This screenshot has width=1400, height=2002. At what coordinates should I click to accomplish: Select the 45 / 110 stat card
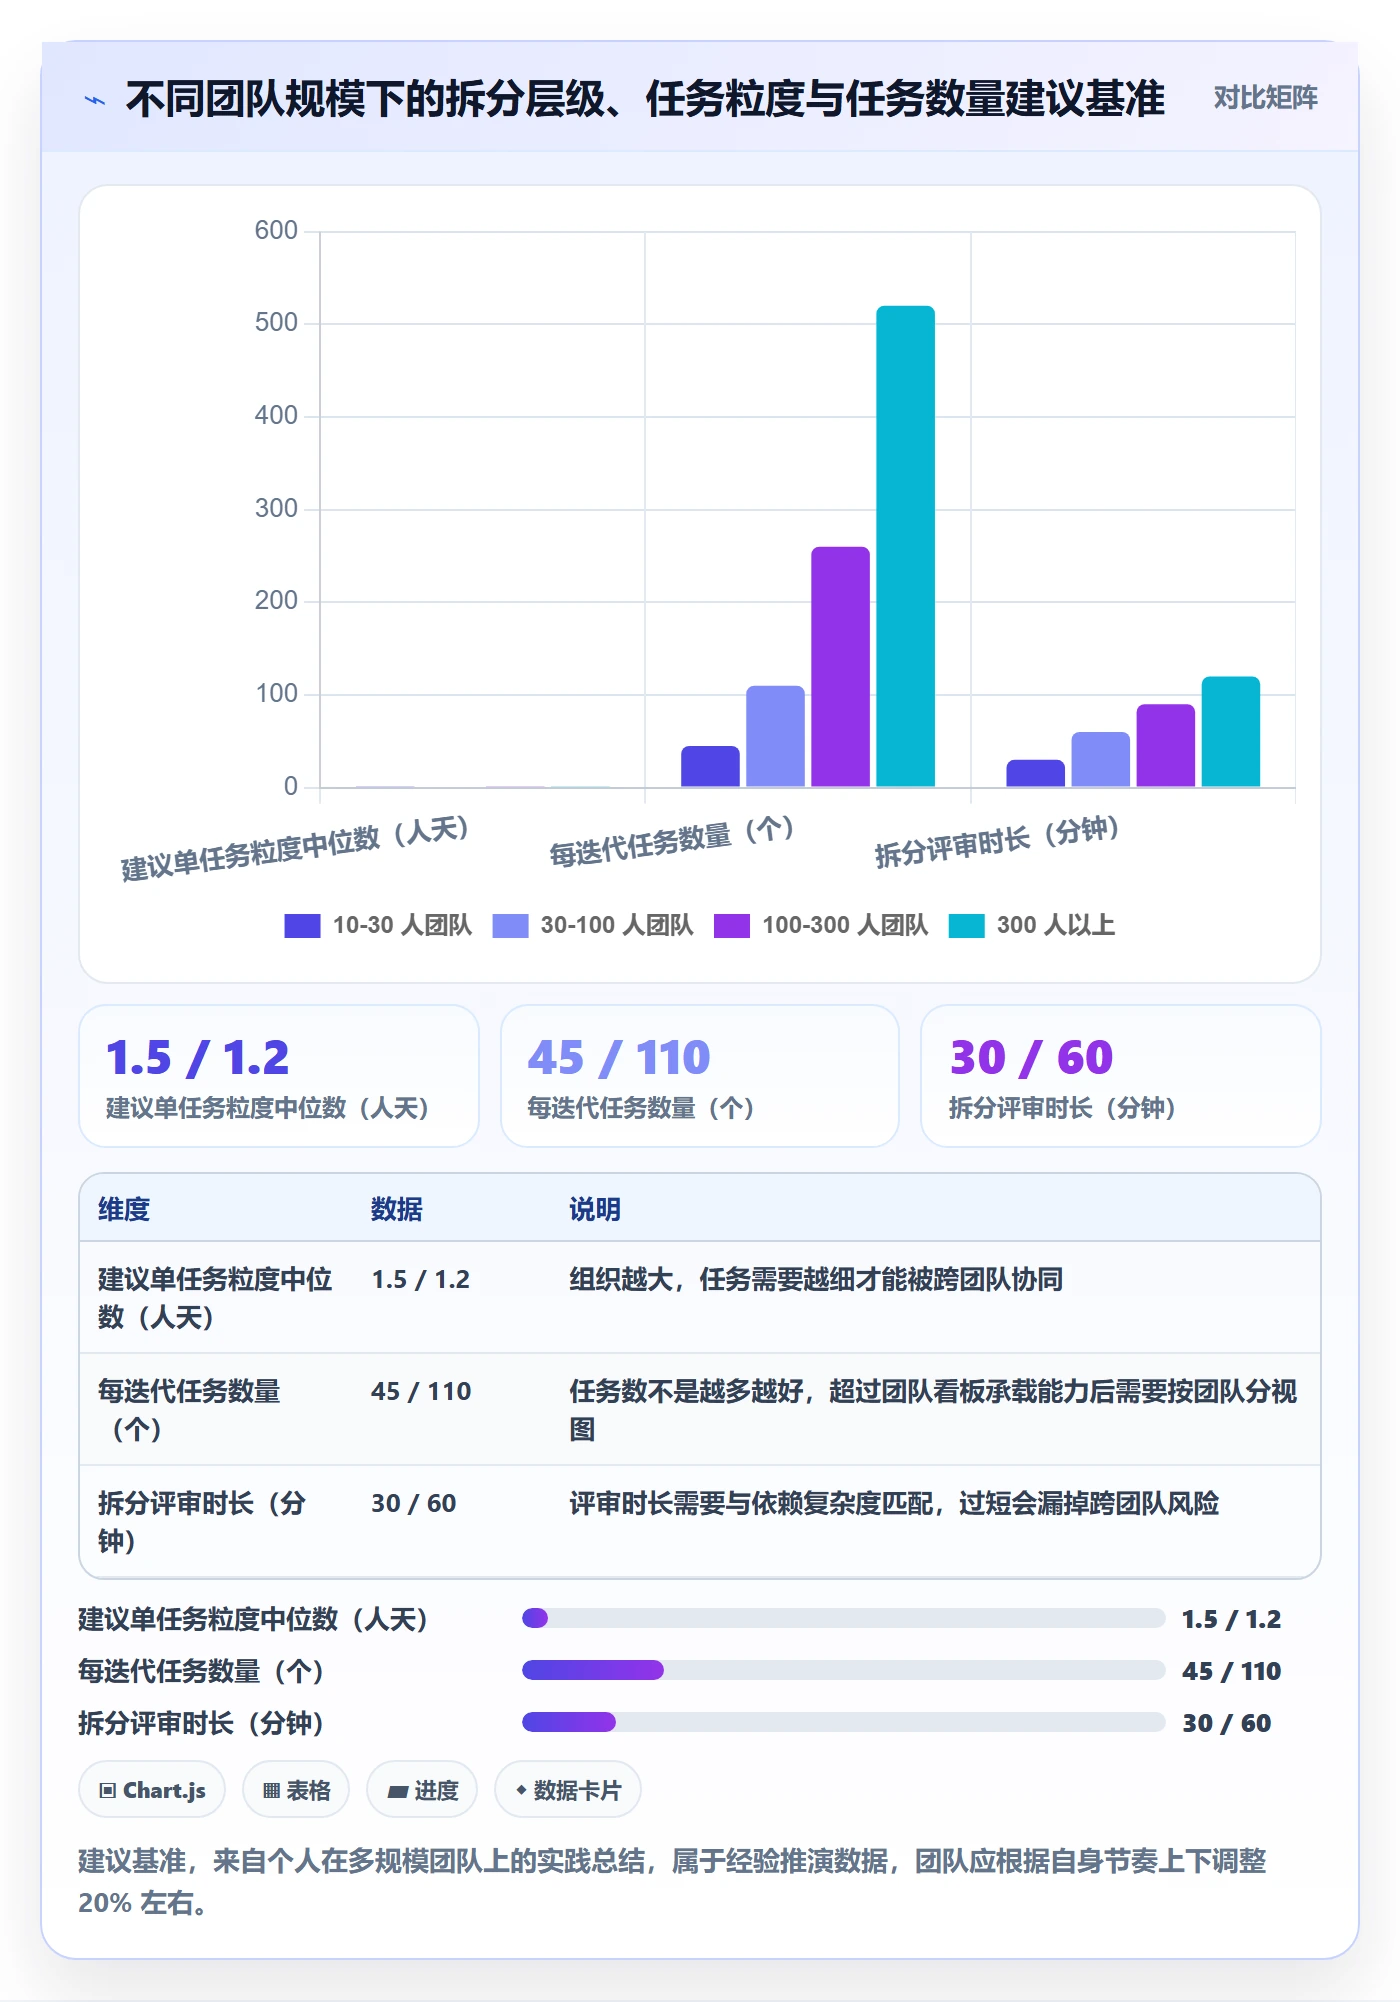pyautogui.click(x=700, y=1076)
